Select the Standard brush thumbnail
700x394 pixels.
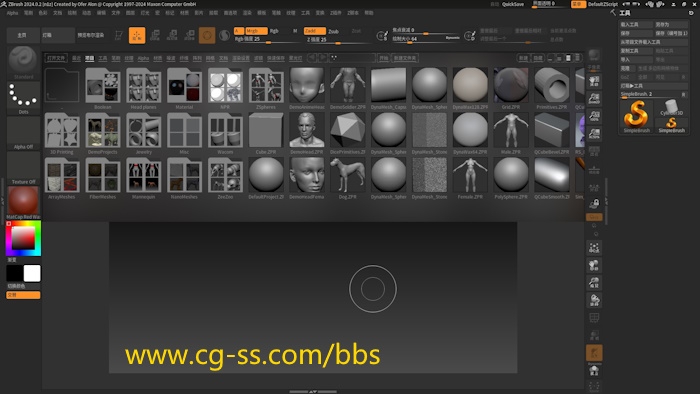(23, 60)
